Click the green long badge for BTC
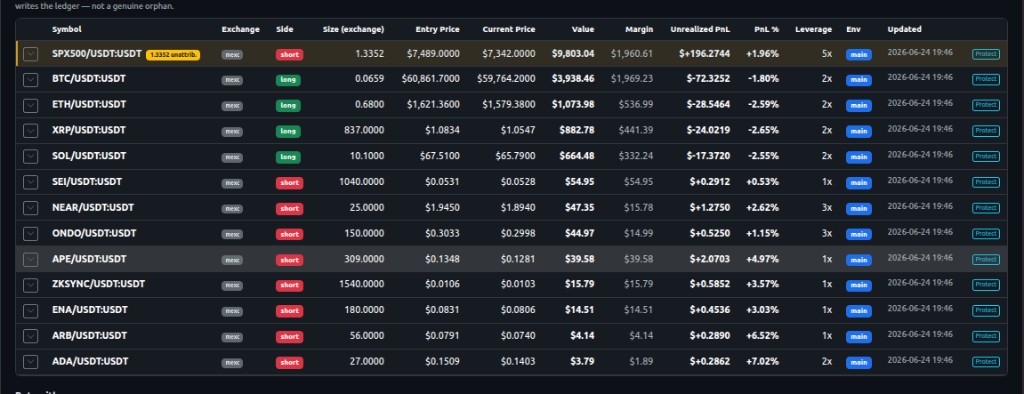 (x=288, y=80)
